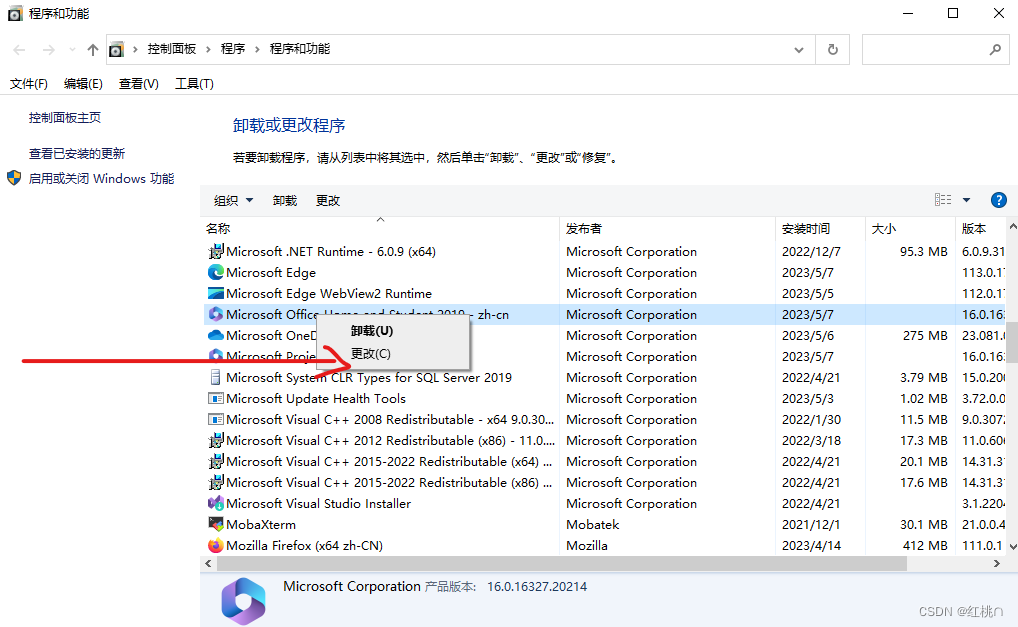The width and height of the screenshot is (1018, 627).
Task: Select the MobaXterm icon
Action: coord(216,523)
